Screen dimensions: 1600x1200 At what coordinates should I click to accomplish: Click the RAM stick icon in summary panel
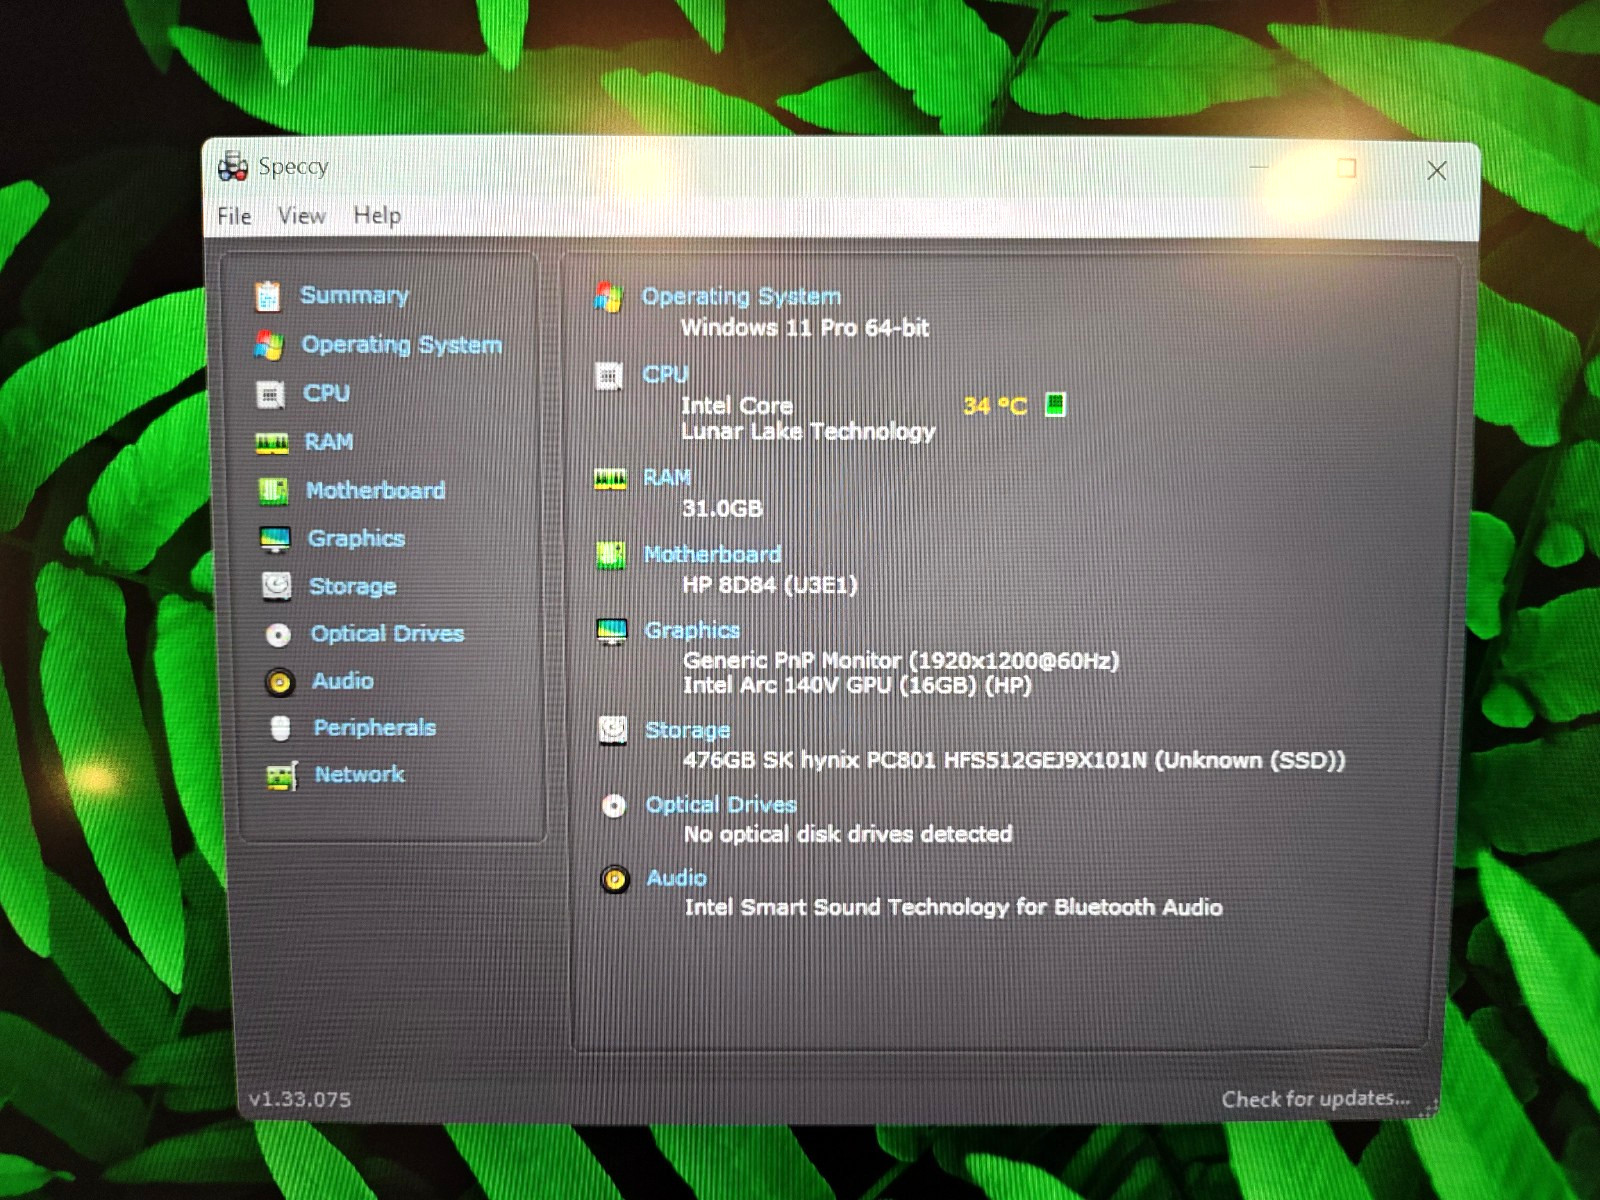point(610,480)
